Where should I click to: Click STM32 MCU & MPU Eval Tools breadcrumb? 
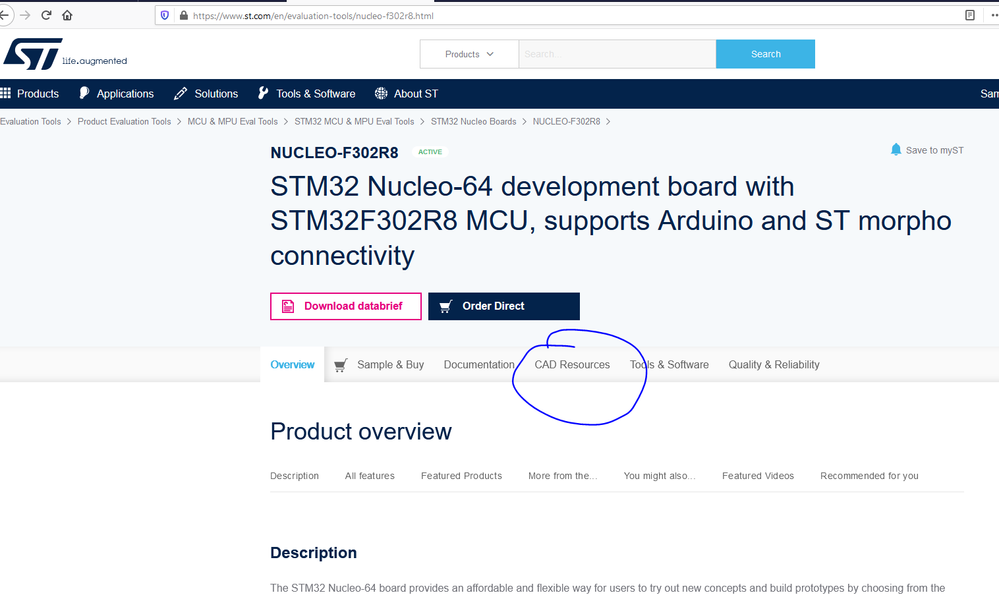tap(354, 122)
